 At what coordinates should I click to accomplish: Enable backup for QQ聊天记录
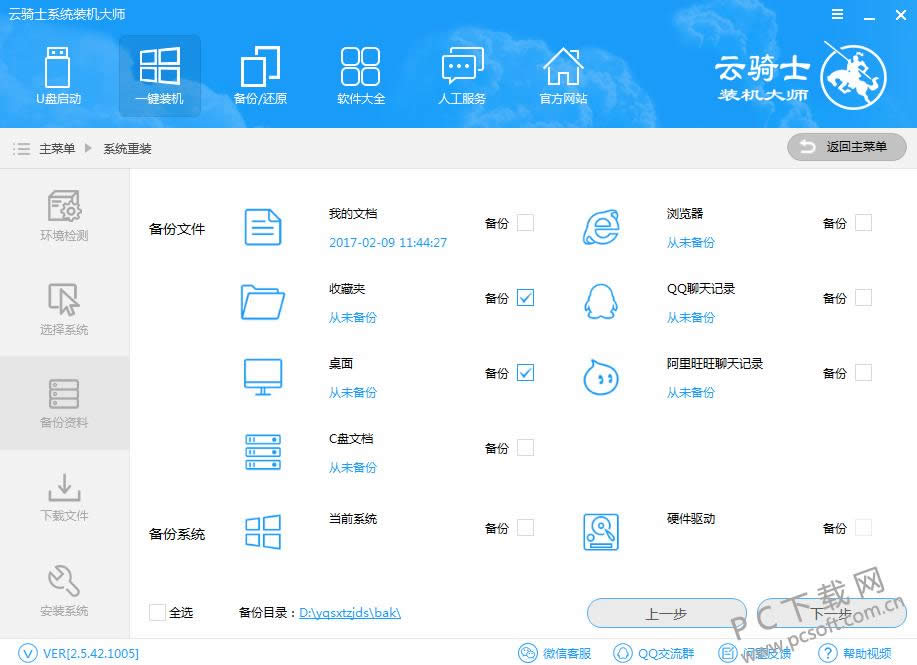(863, 298)
